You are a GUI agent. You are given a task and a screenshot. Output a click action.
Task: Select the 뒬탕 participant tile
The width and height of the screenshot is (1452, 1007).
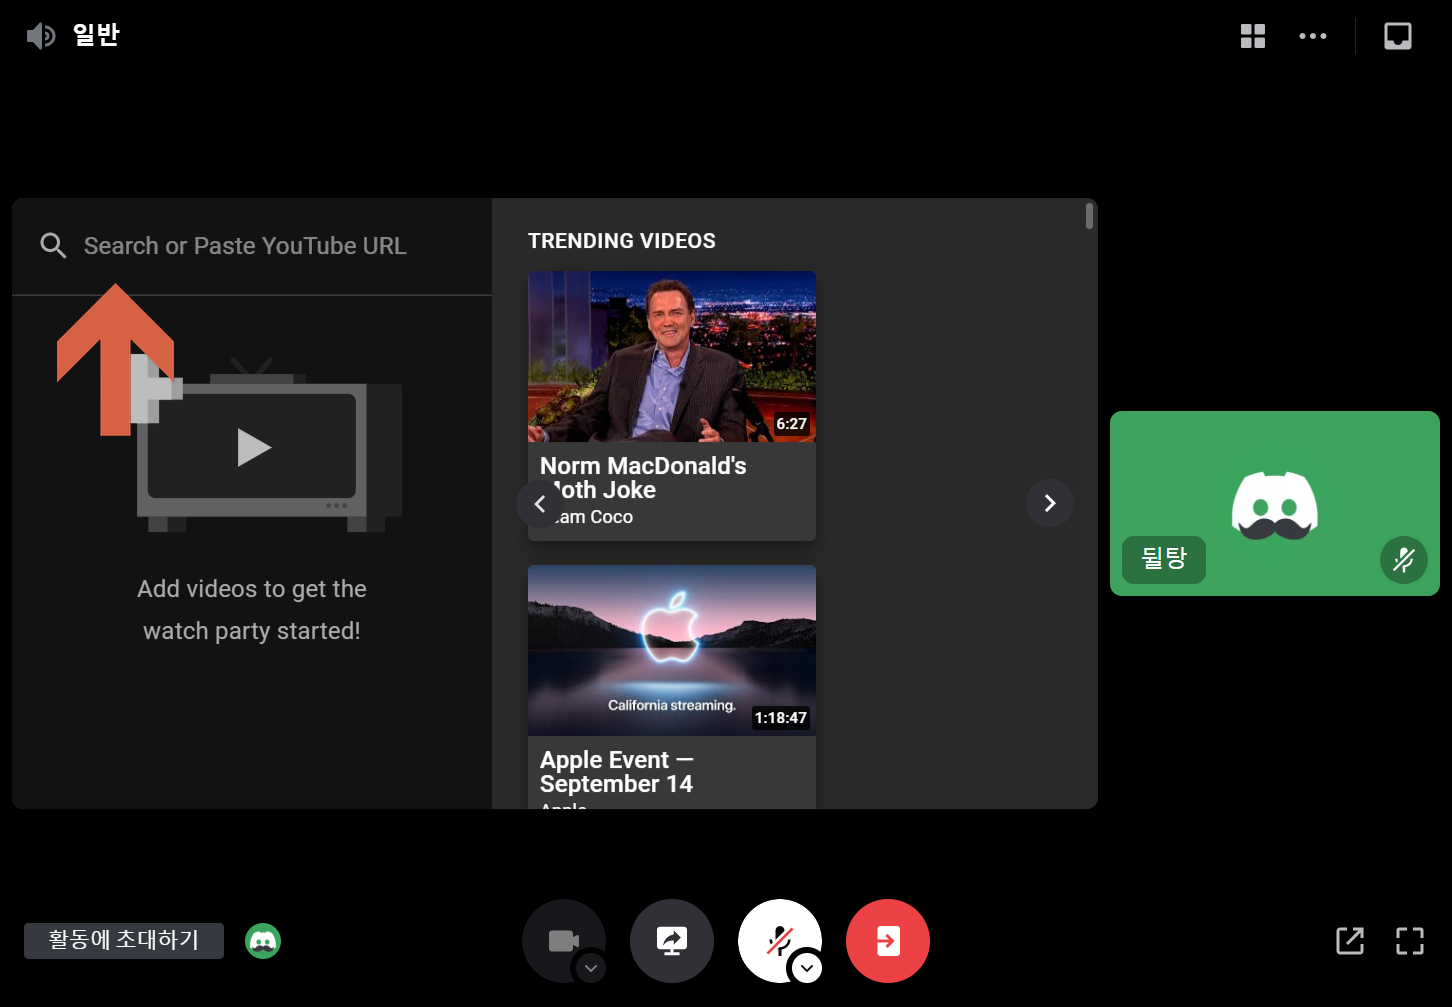[x=1275, y=504]
